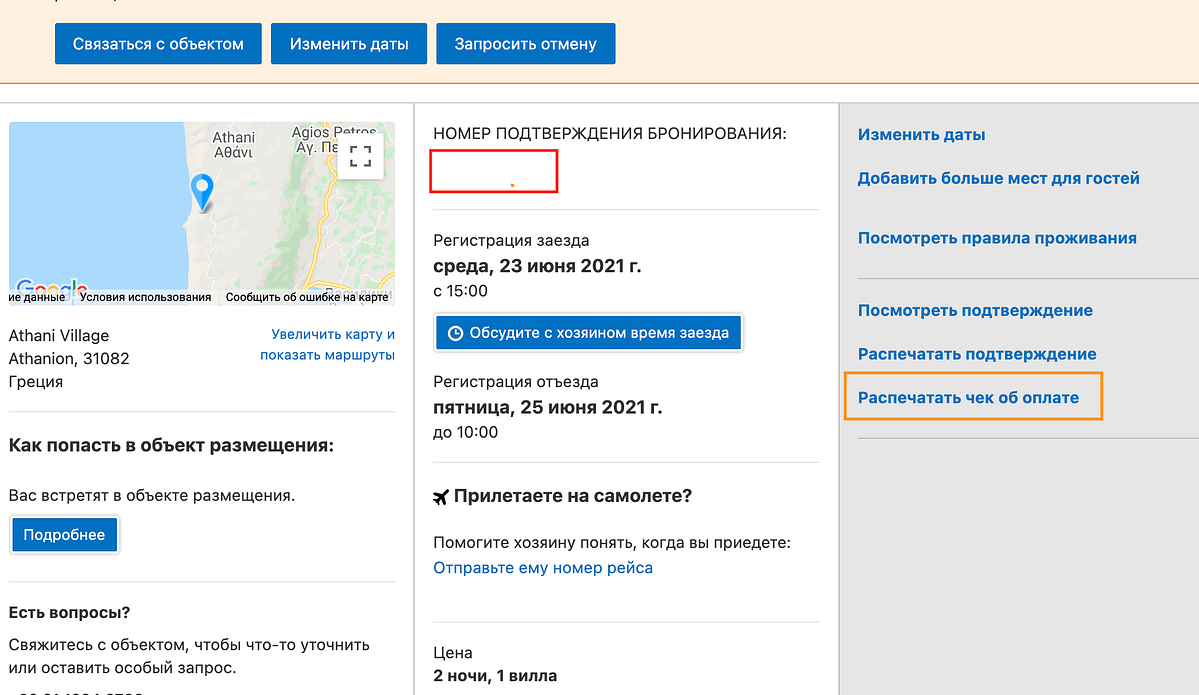
Task: Click the top "Изменить даты" button
Action: click(348, 43)
